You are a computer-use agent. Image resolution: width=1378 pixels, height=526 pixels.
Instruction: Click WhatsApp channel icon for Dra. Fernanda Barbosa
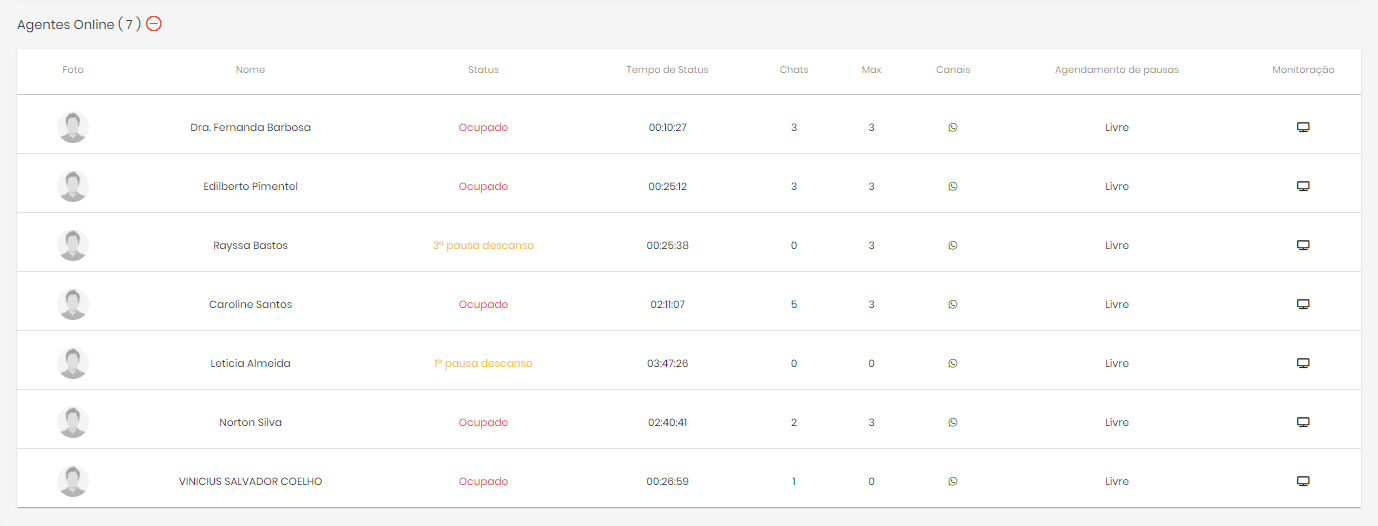953,127
